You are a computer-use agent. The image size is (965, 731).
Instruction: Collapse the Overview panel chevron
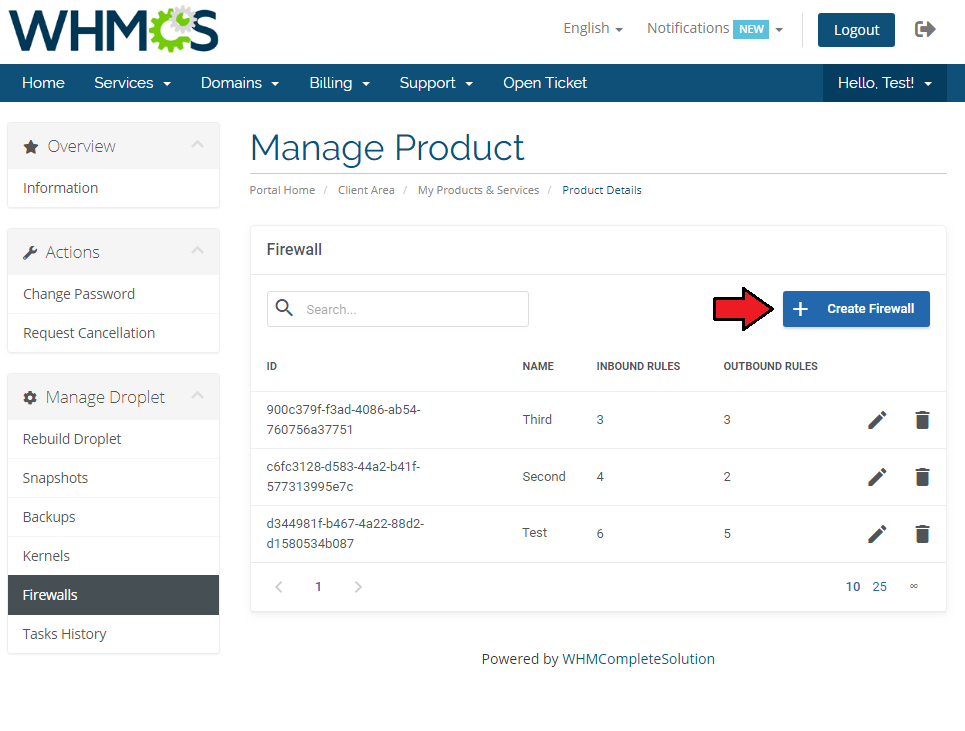[197, 145]
